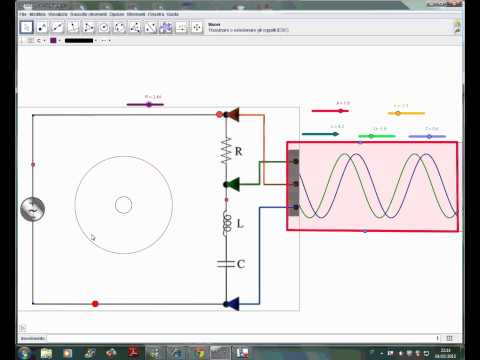
Task: Open the Opzioni menu
Action: pyautogui.click(x=117, y=14)
